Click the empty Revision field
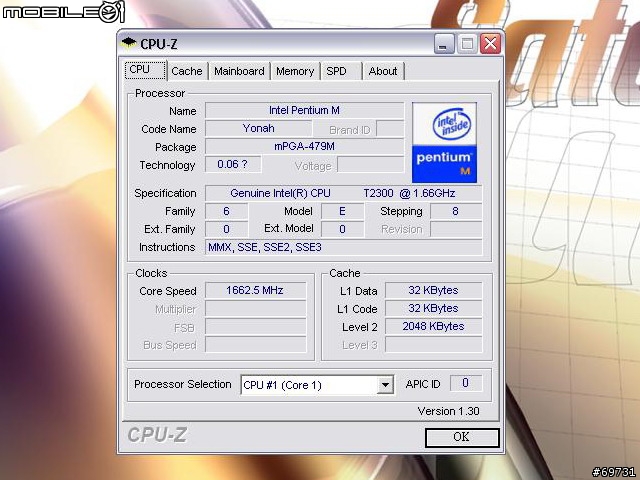Screen dimensions: 640x480 (x=456, y=229)
